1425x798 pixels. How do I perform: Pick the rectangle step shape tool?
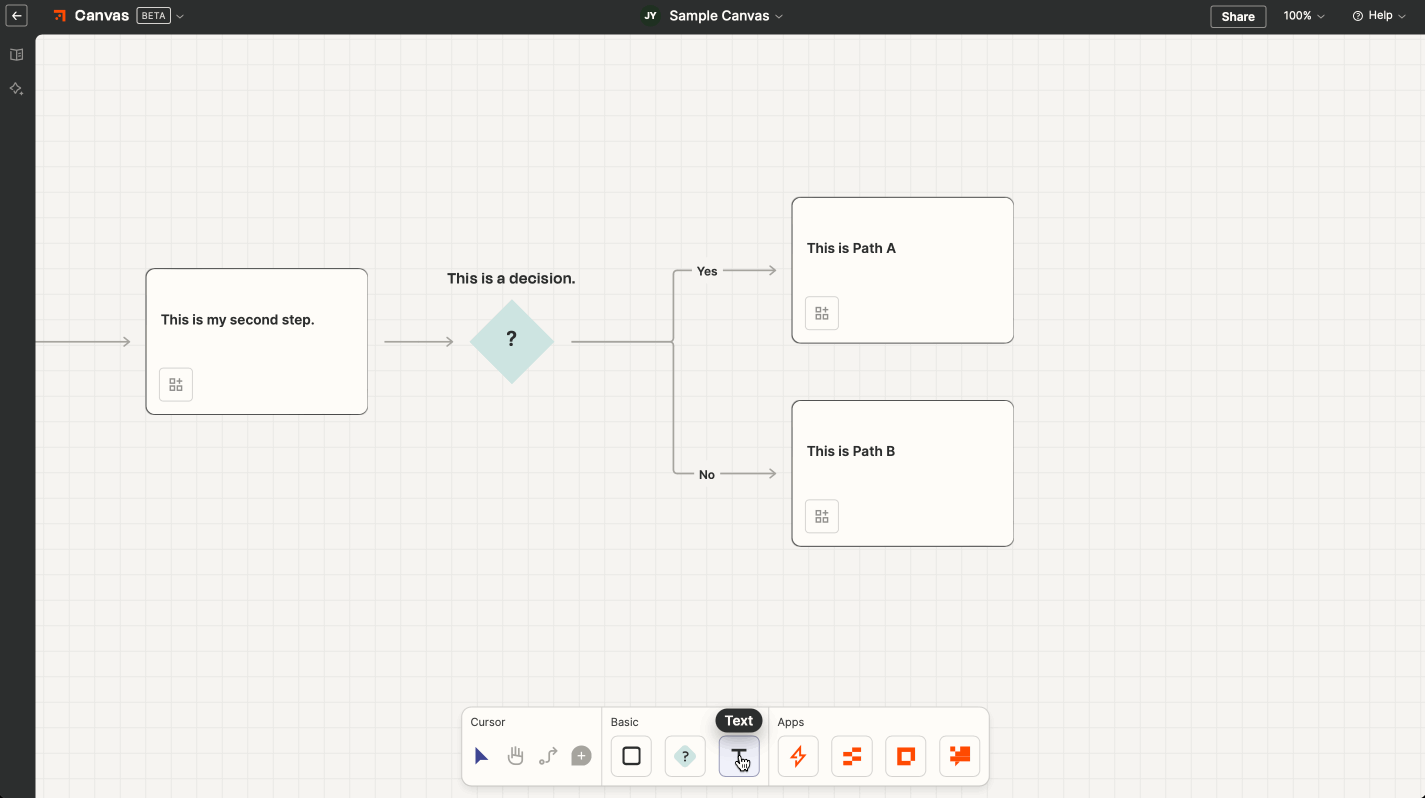631,756
